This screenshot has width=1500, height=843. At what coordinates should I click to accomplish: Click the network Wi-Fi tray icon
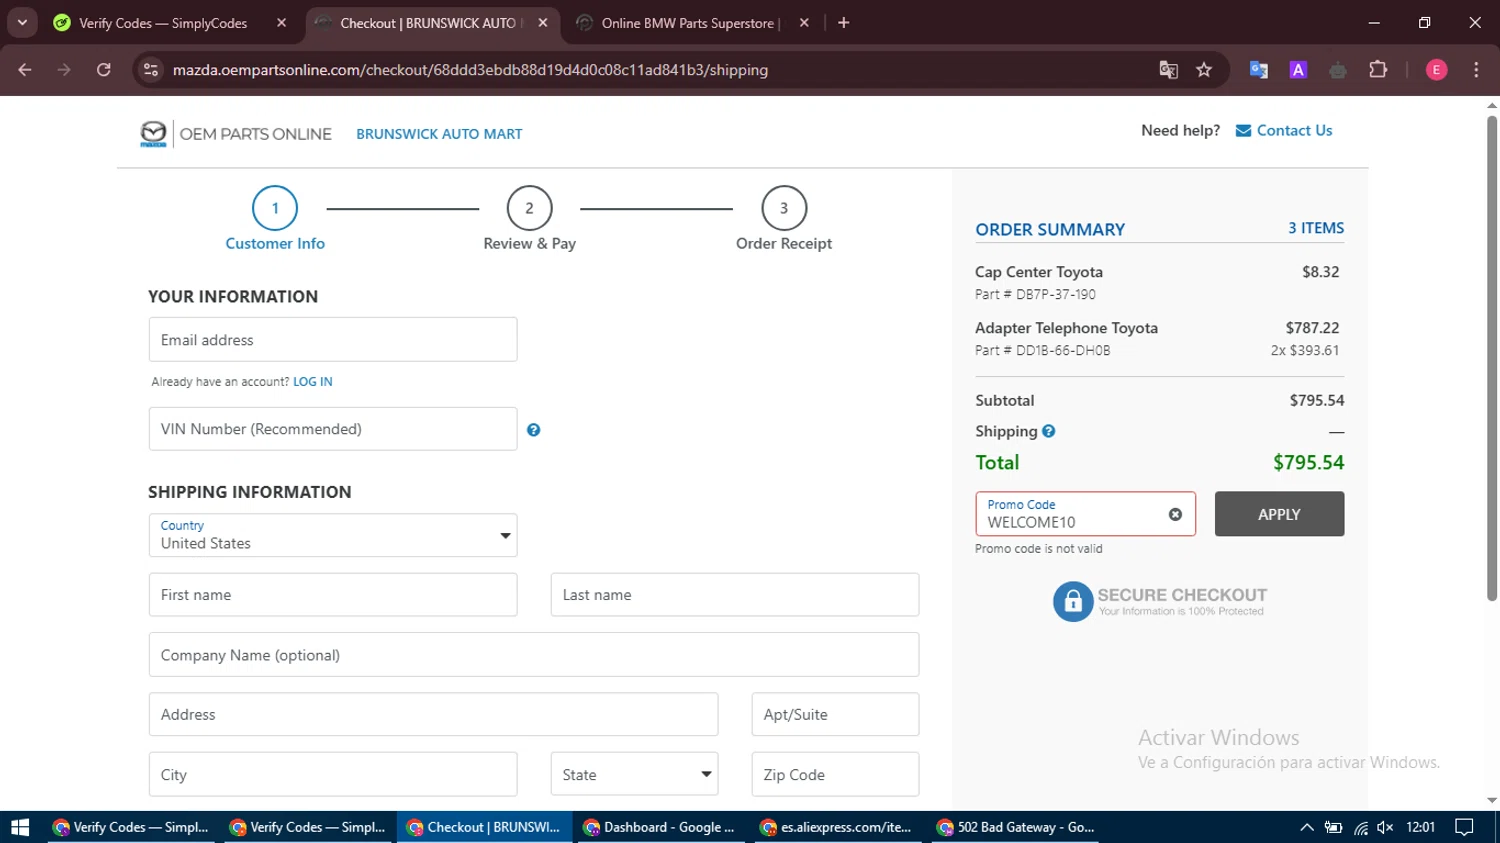(x=1361, y=827)
